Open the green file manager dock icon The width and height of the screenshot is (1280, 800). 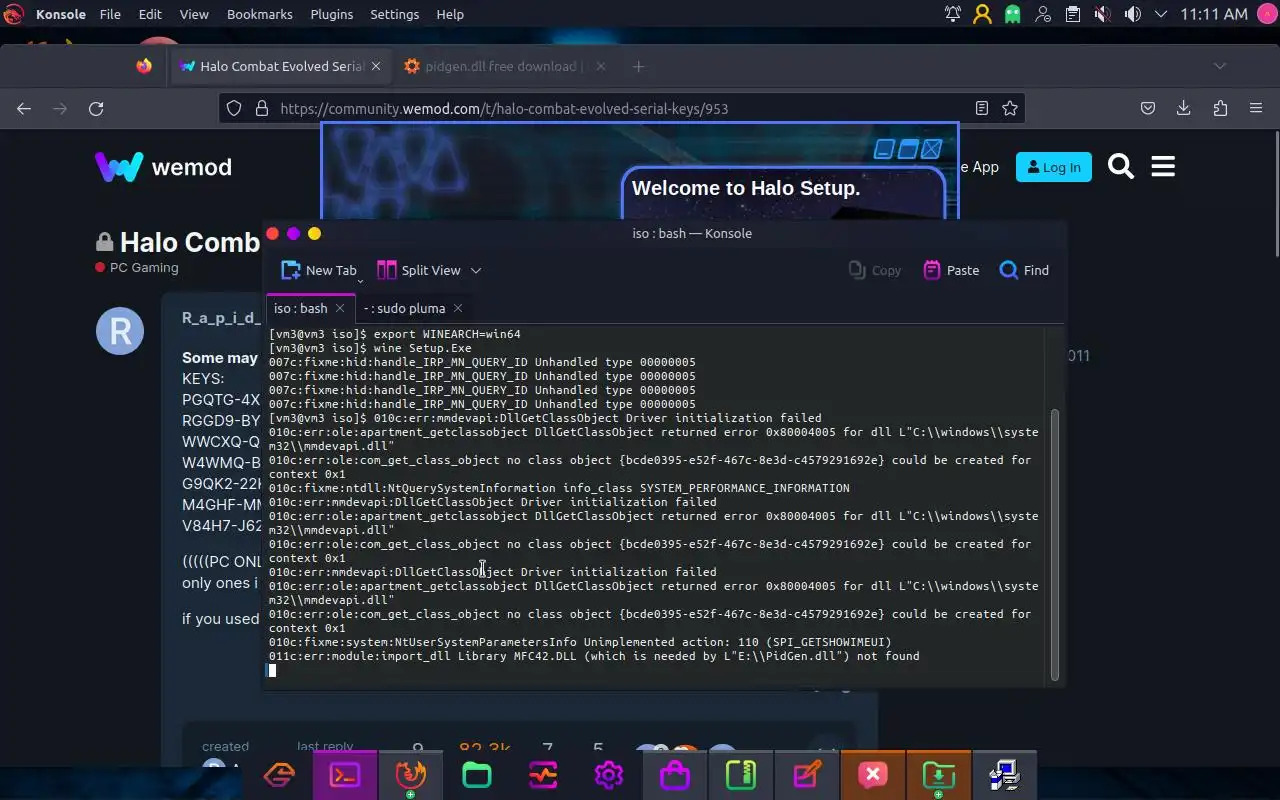477,775
